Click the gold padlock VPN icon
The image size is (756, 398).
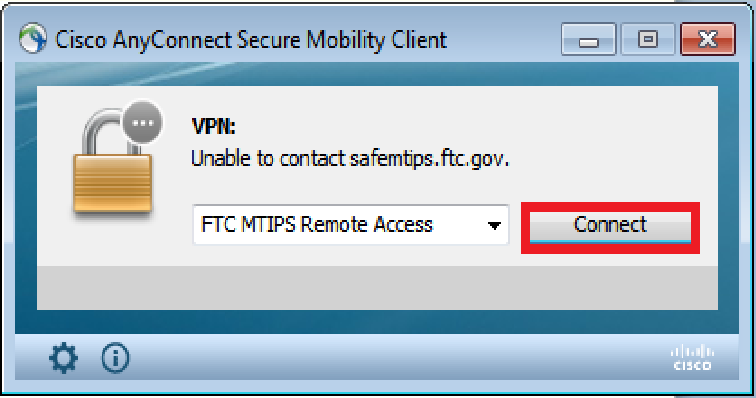coord(112,166)
